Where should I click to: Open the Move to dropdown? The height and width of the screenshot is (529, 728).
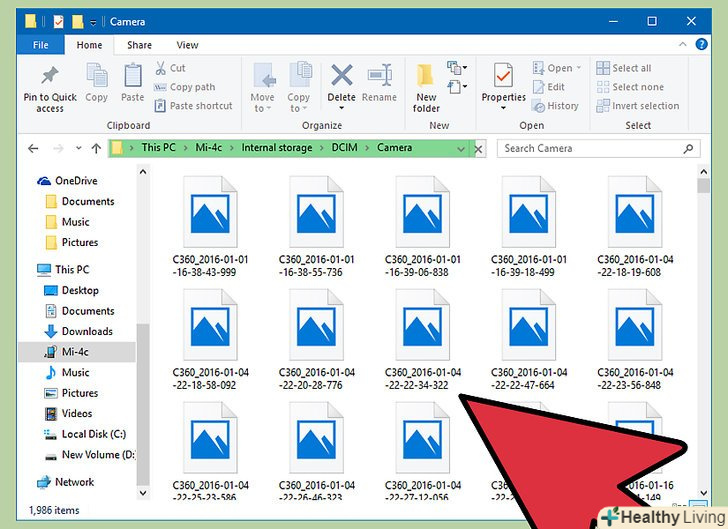tap(262, 87)
